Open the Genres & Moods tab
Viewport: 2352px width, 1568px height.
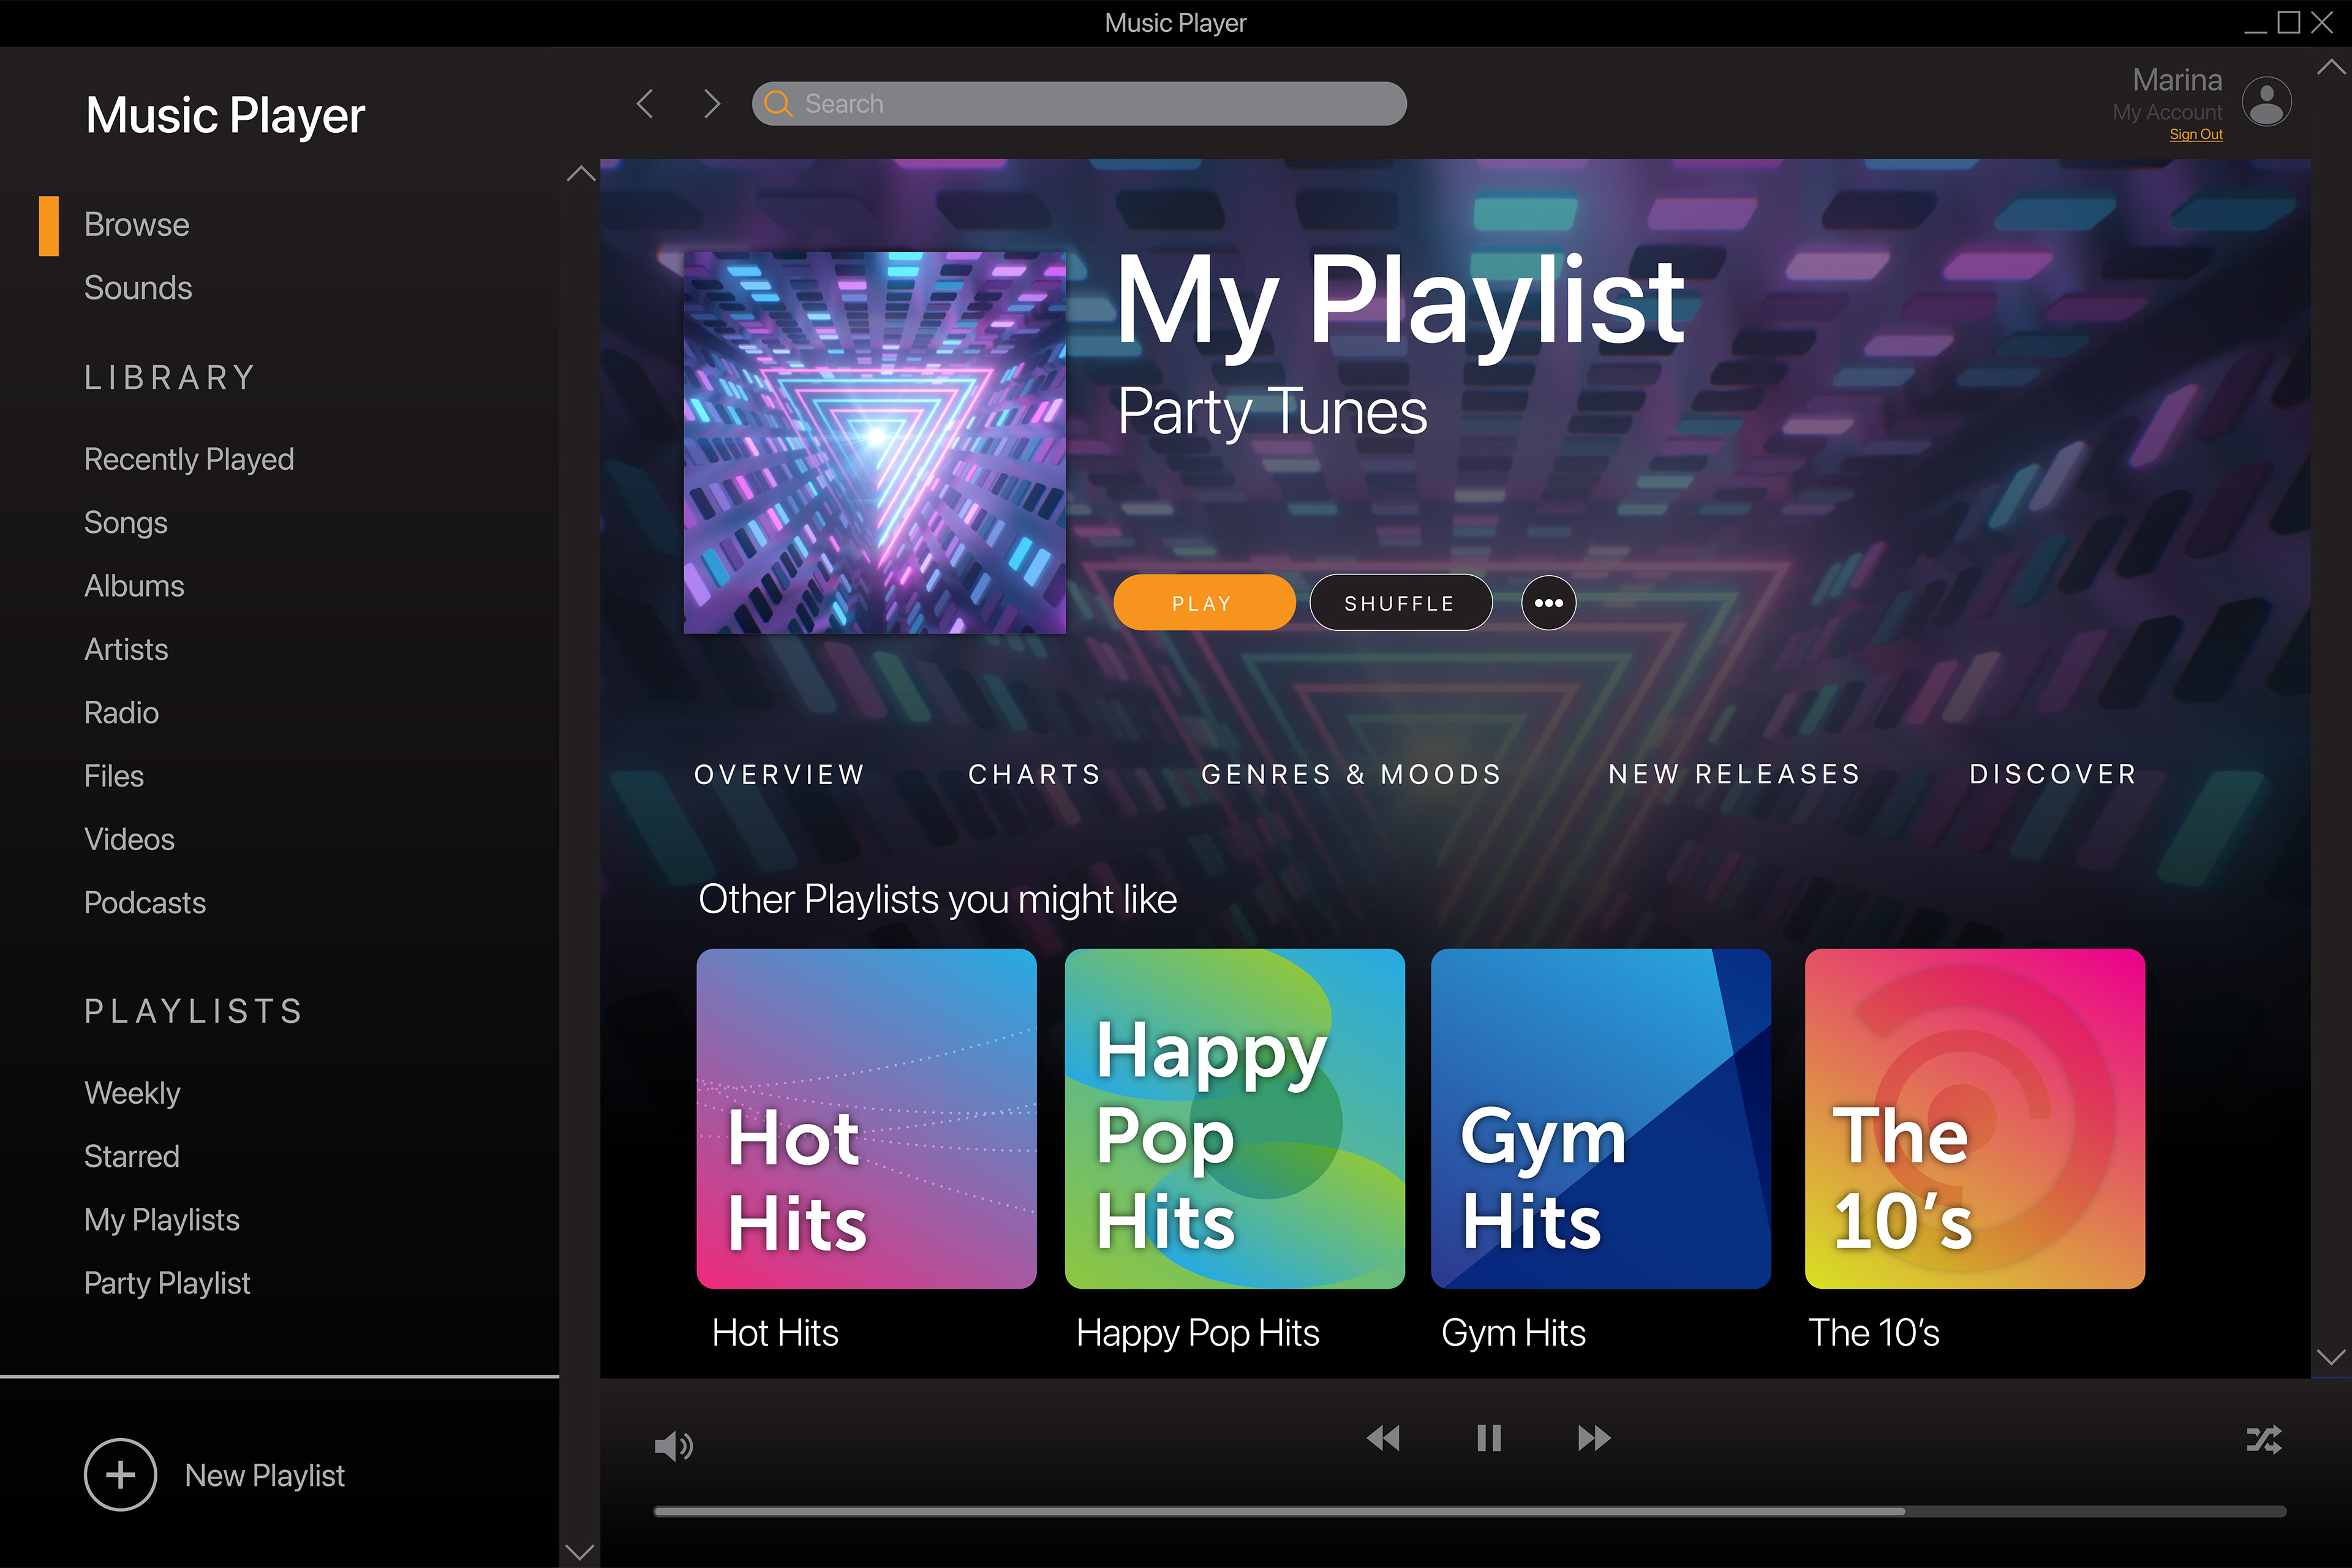[1351, 774]
